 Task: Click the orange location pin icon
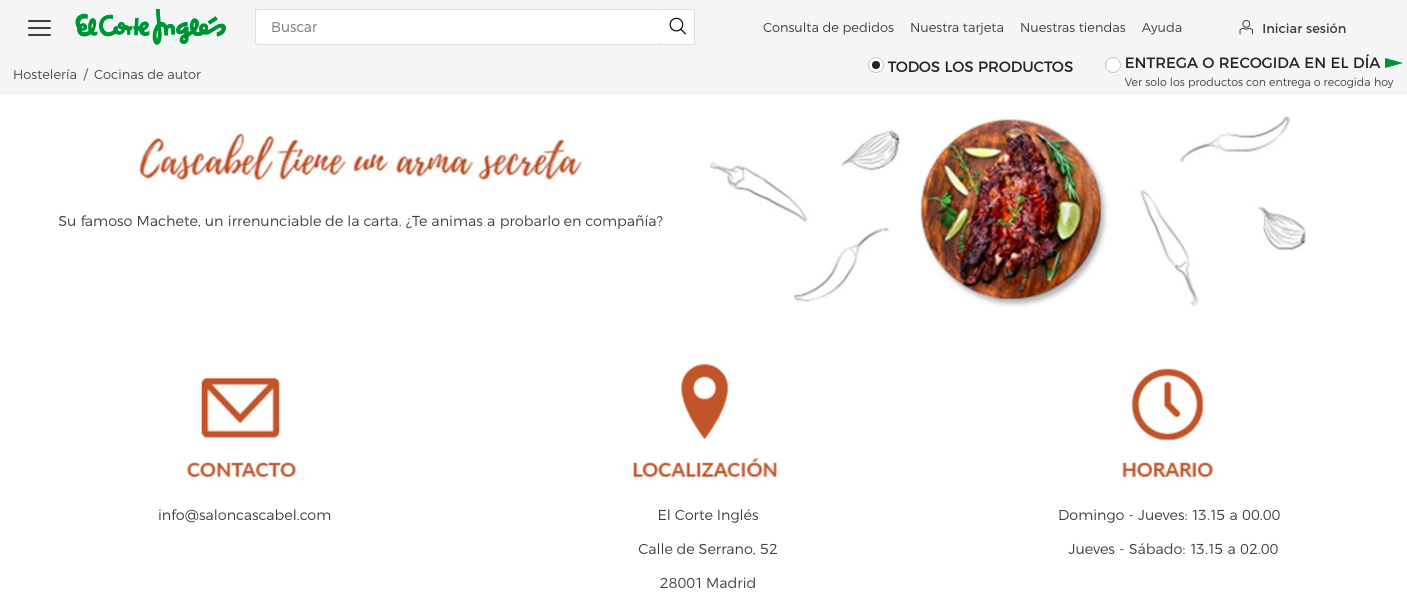(x=705, y=401)
